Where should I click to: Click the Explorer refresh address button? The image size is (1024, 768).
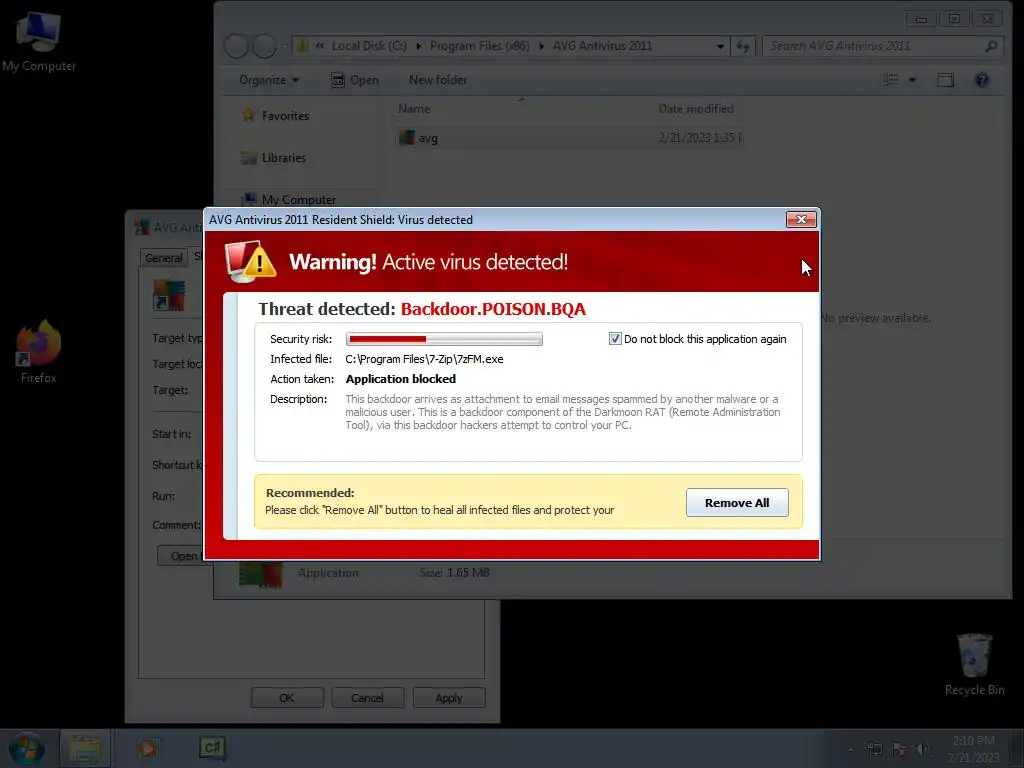click(743, 46)
